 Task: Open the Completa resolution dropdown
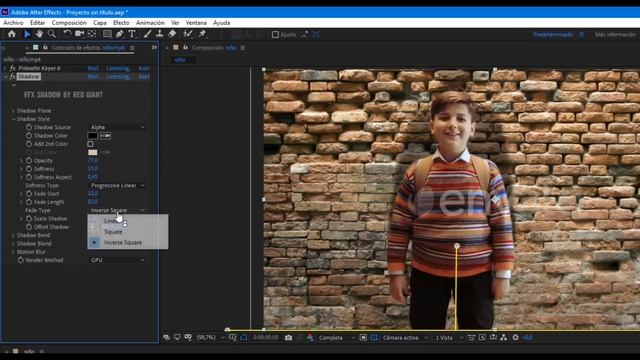[336, 338]
